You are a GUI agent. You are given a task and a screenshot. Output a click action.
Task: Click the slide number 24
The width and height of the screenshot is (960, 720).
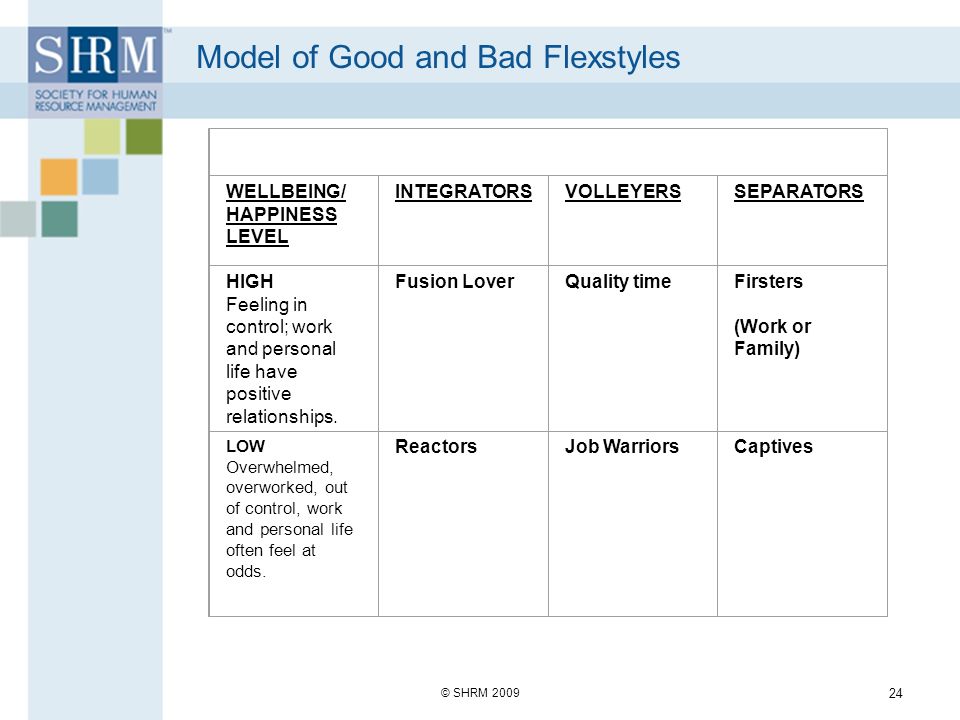[x=895, y=693]
